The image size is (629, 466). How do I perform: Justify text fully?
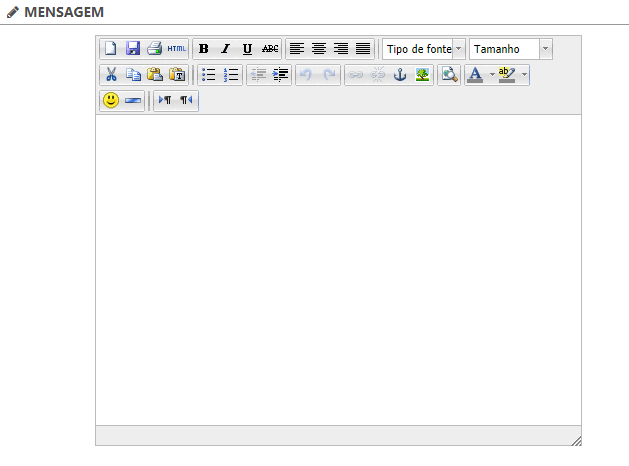tap(363, 49)
